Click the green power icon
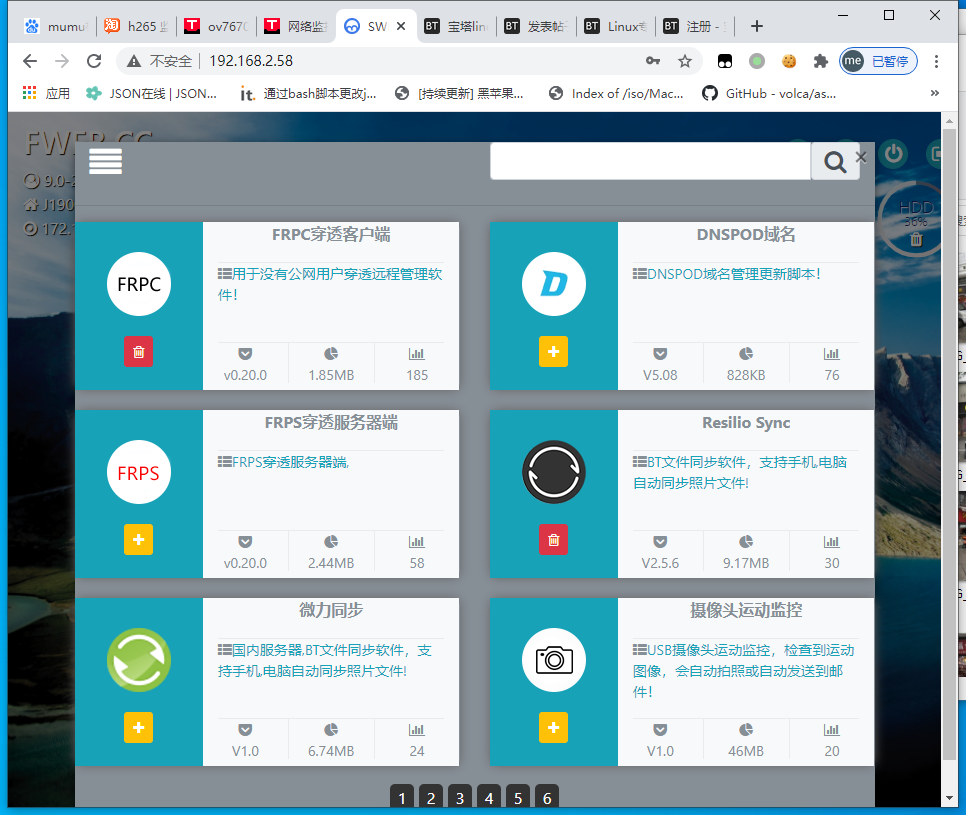The image size is (966, 815). [x=893, y=154]
